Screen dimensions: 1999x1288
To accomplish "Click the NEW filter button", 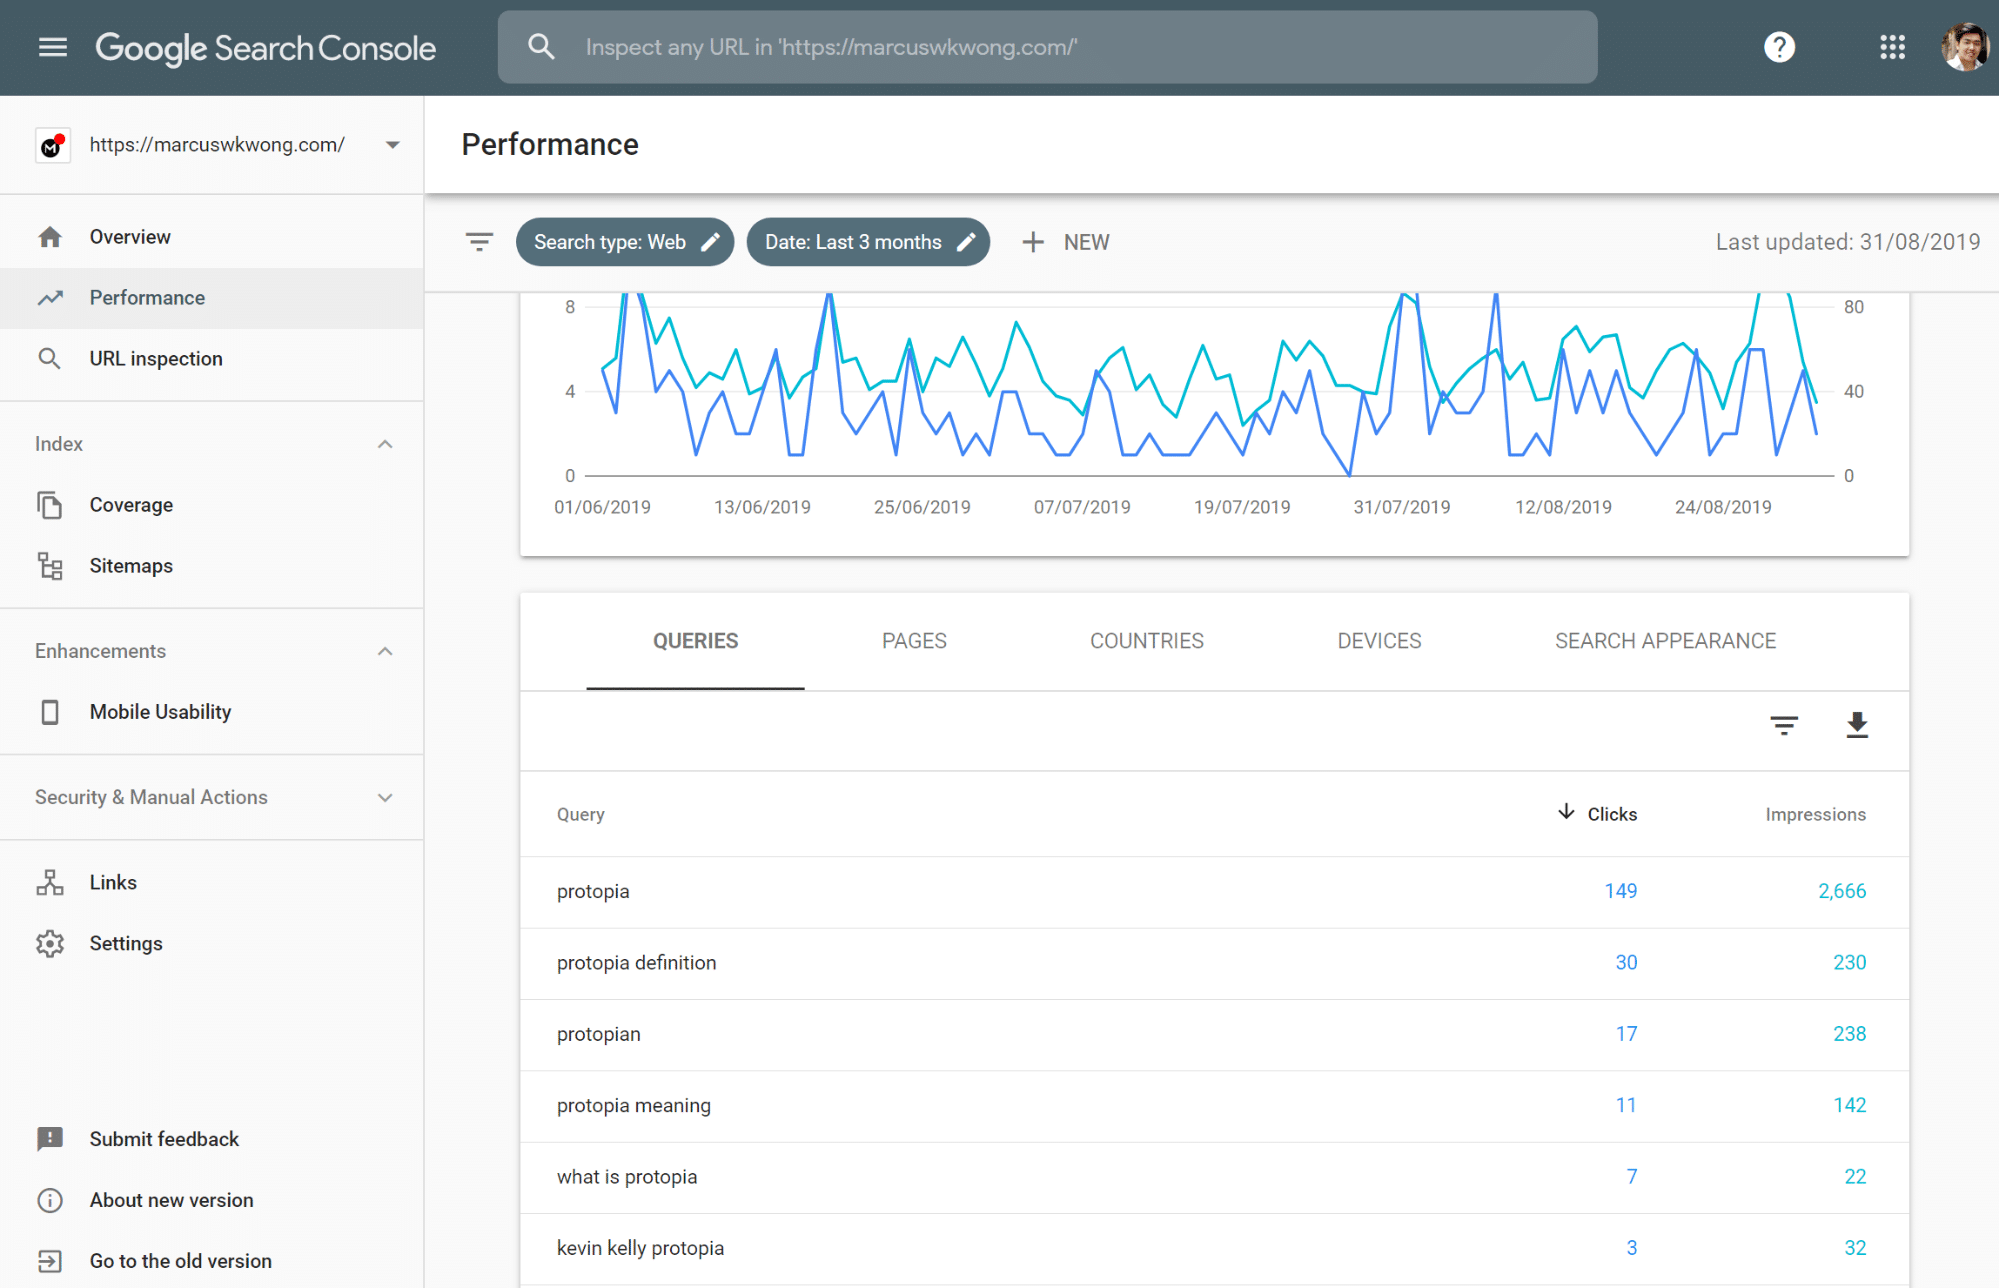I will (x=1065, y=241).
